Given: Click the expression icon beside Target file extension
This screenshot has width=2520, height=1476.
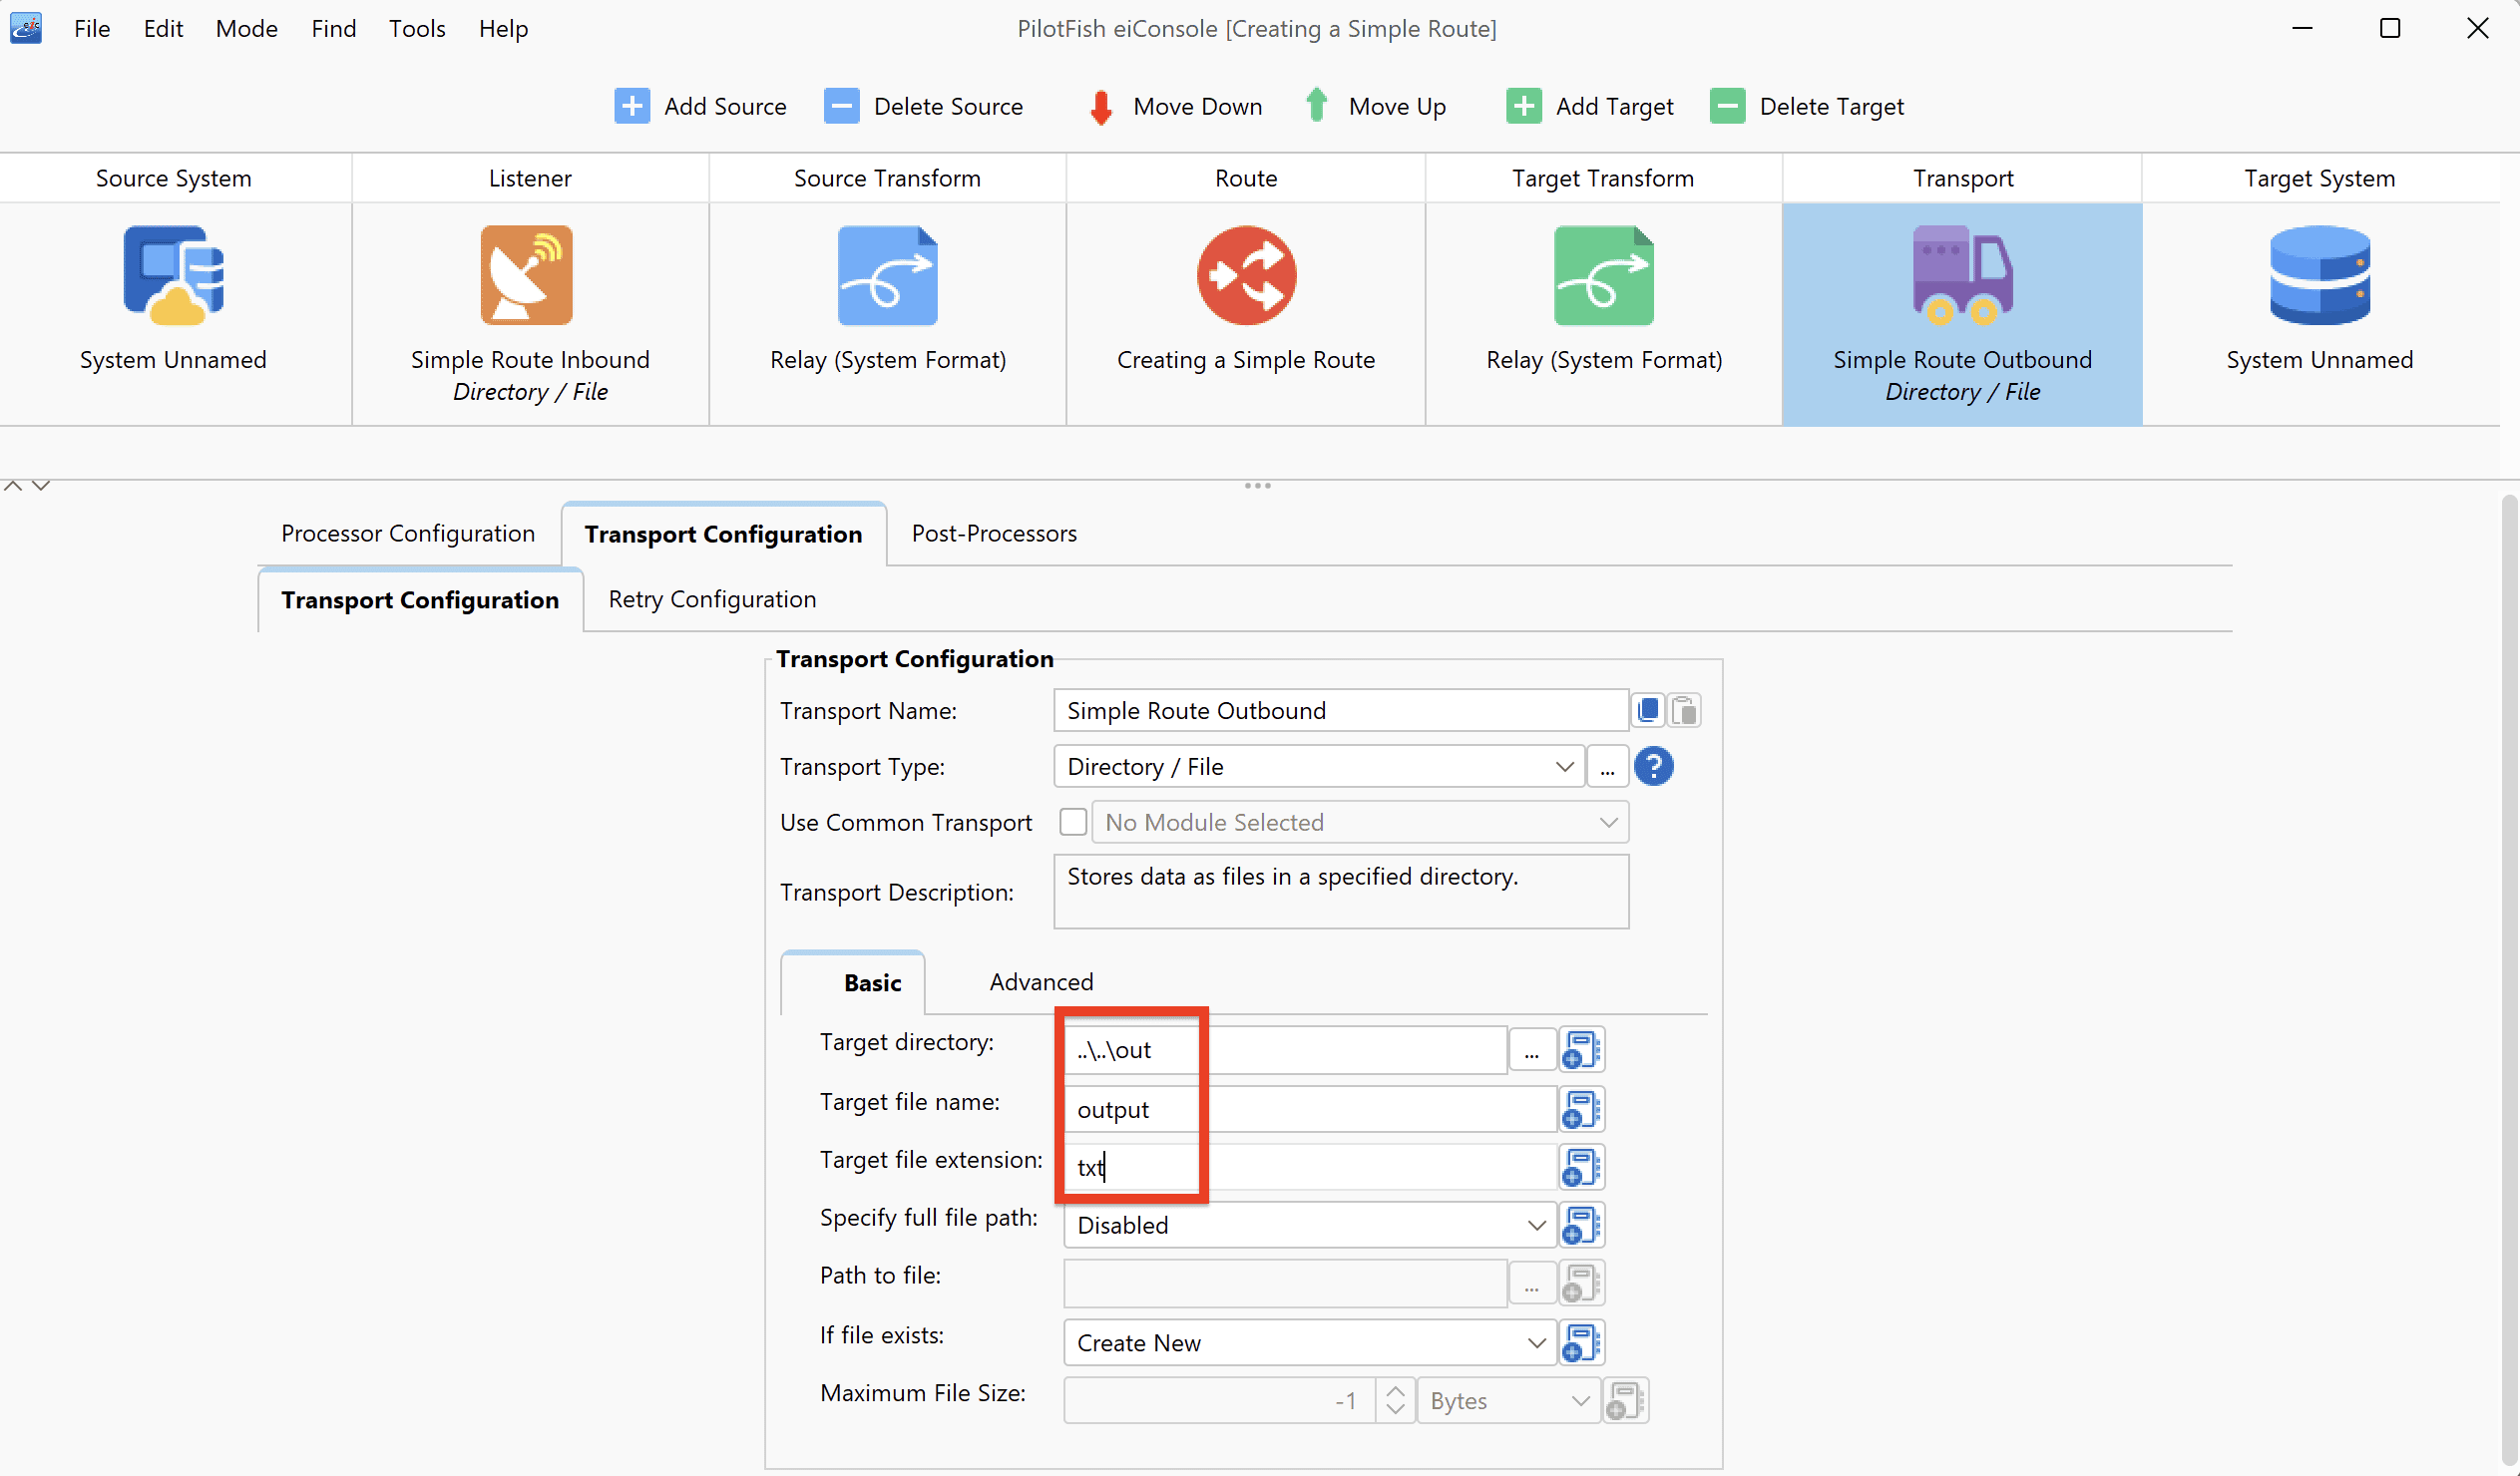Looking at the screenshot, I should (1581, 1167).
